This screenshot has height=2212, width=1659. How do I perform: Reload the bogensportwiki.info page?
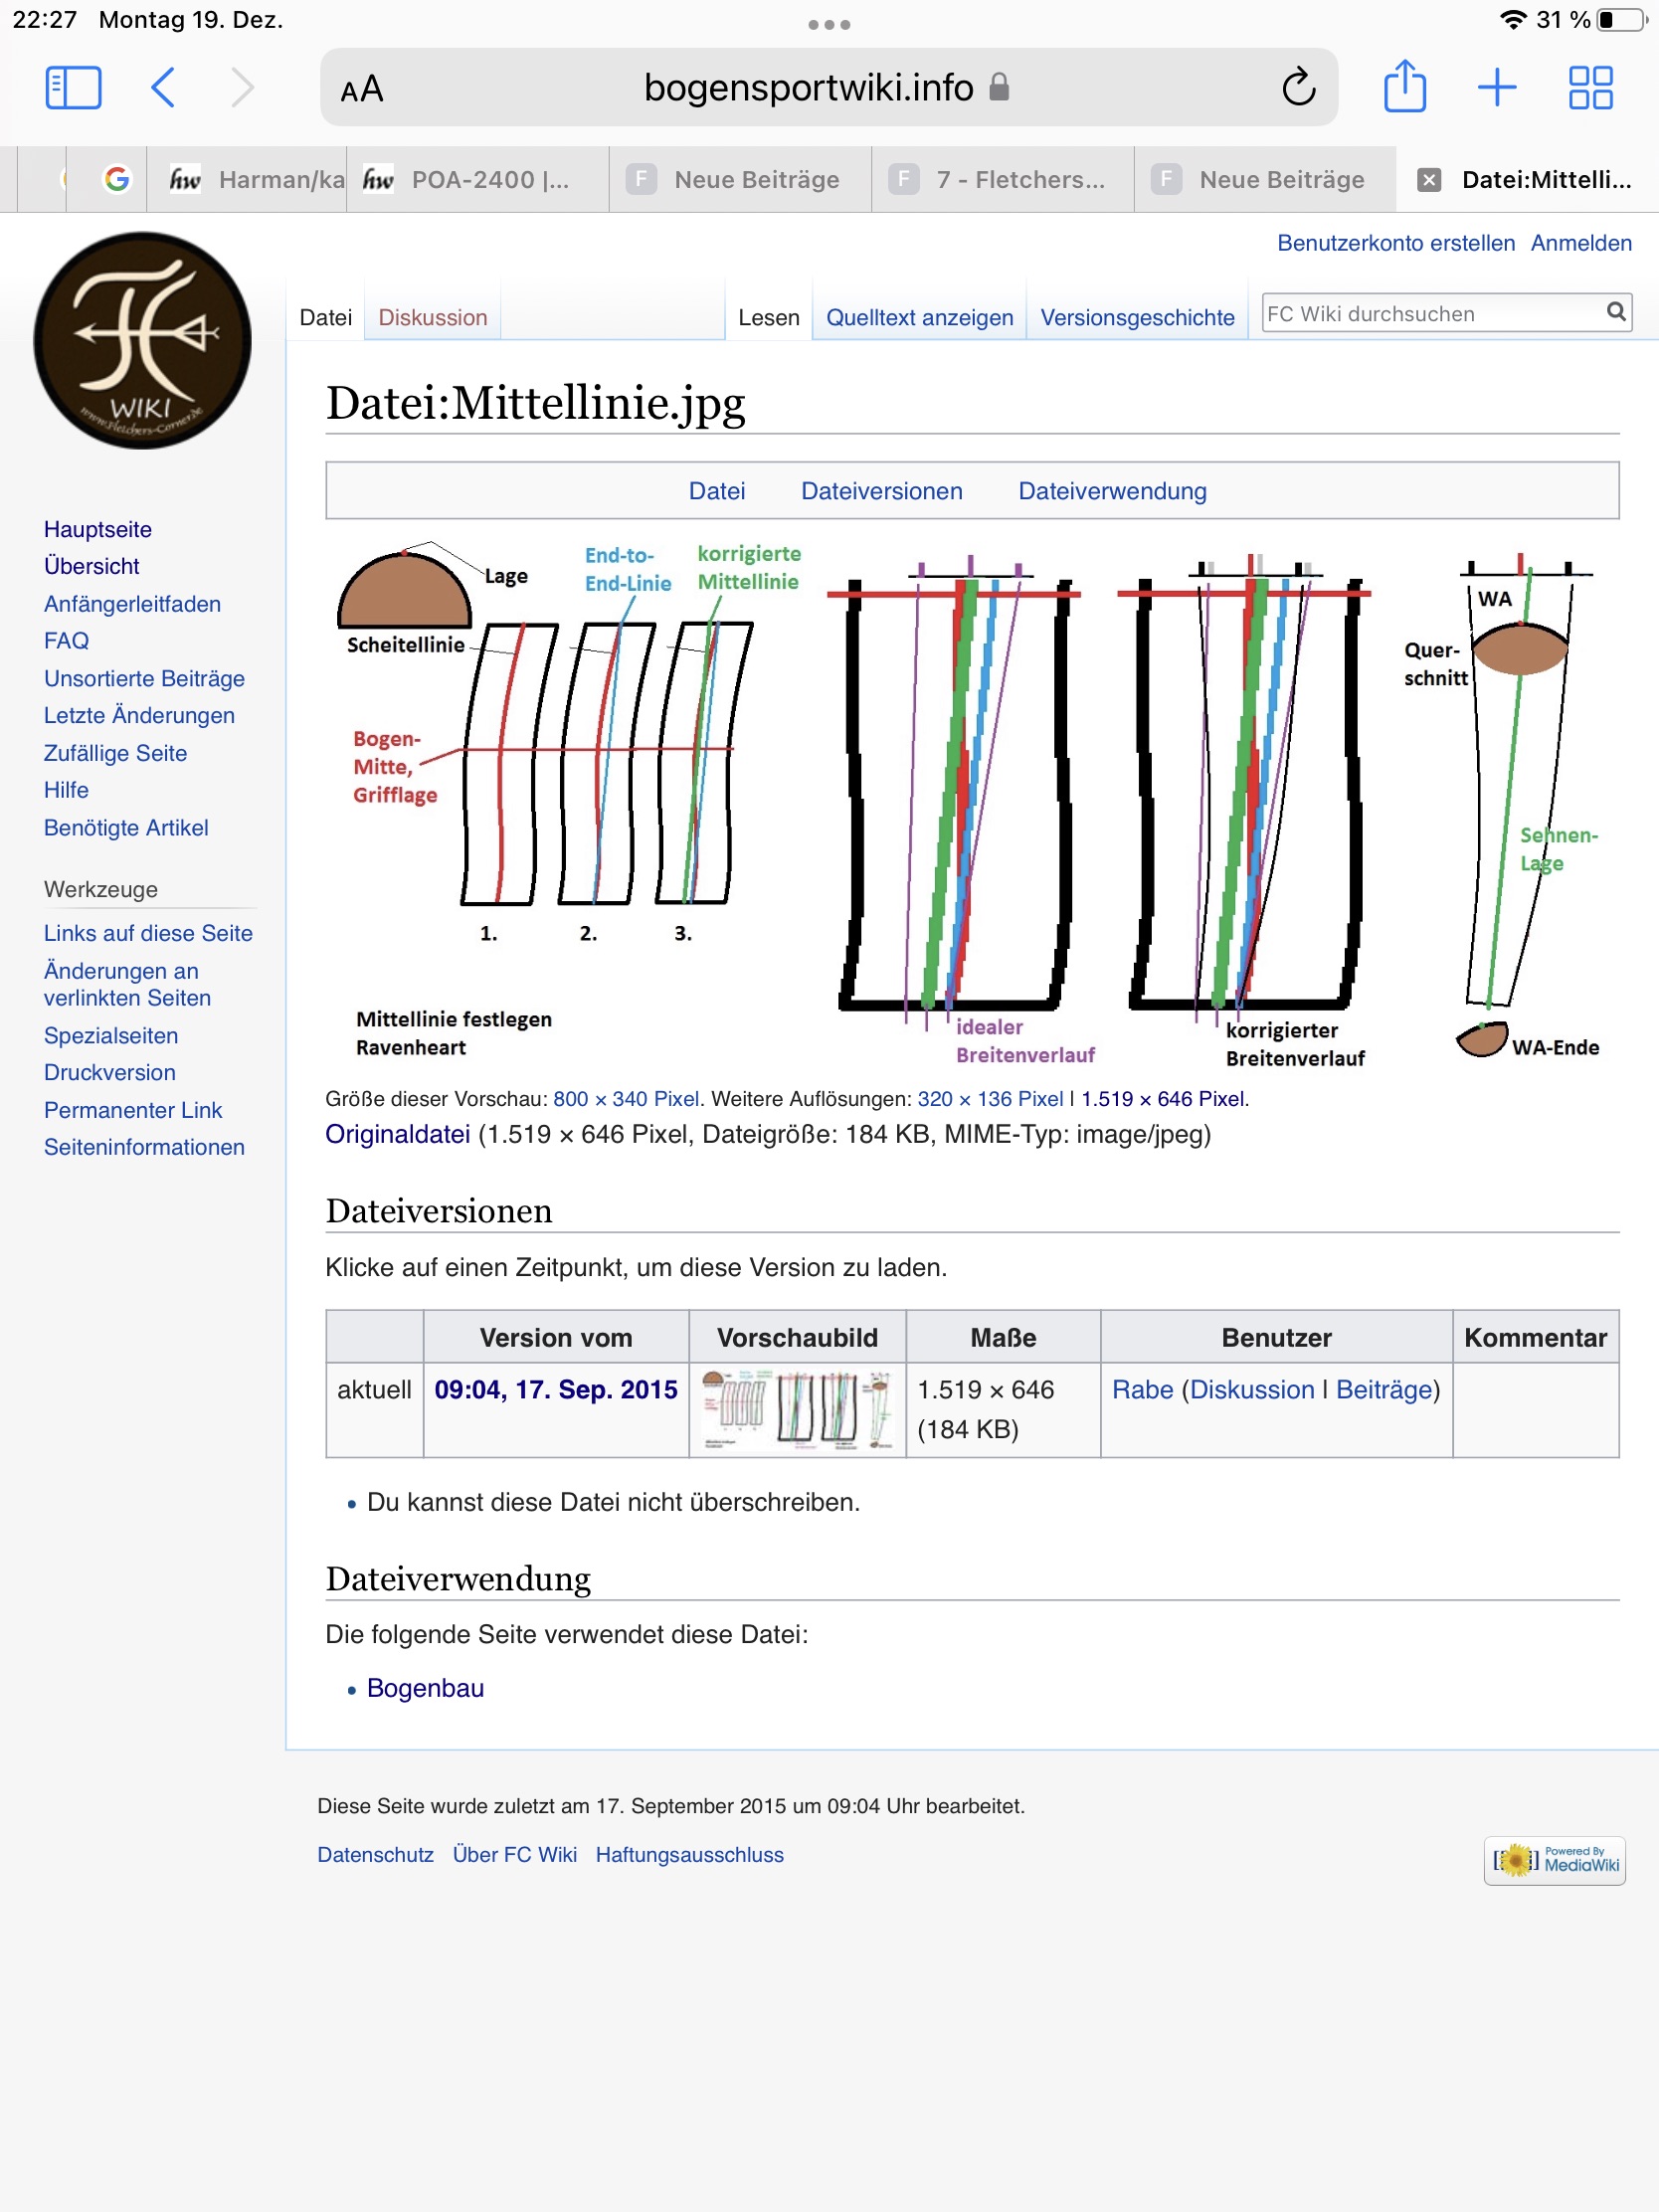1298,88
